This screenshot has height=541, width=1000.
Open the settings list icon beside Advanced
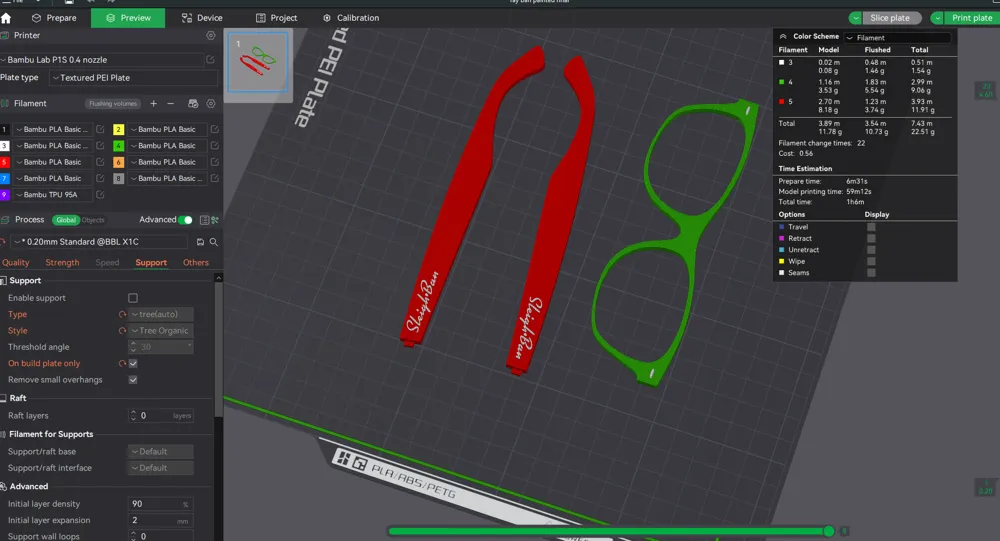click(204, 220)
